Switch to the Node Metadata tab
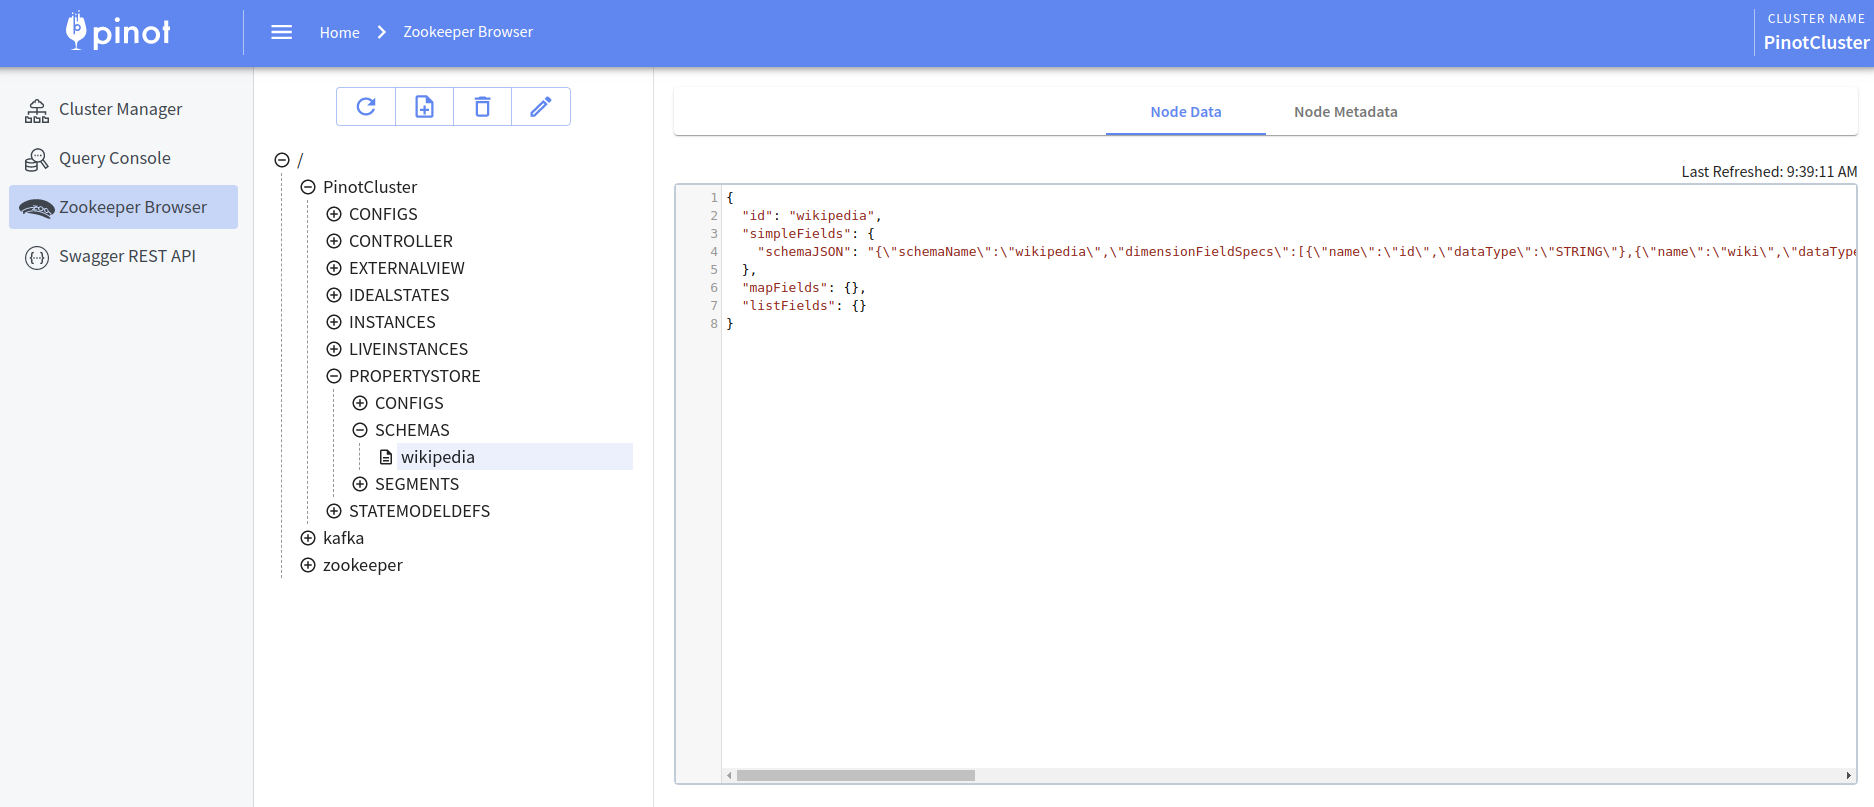This screenshot has height=807, width=1874. tap(1345, 112)
